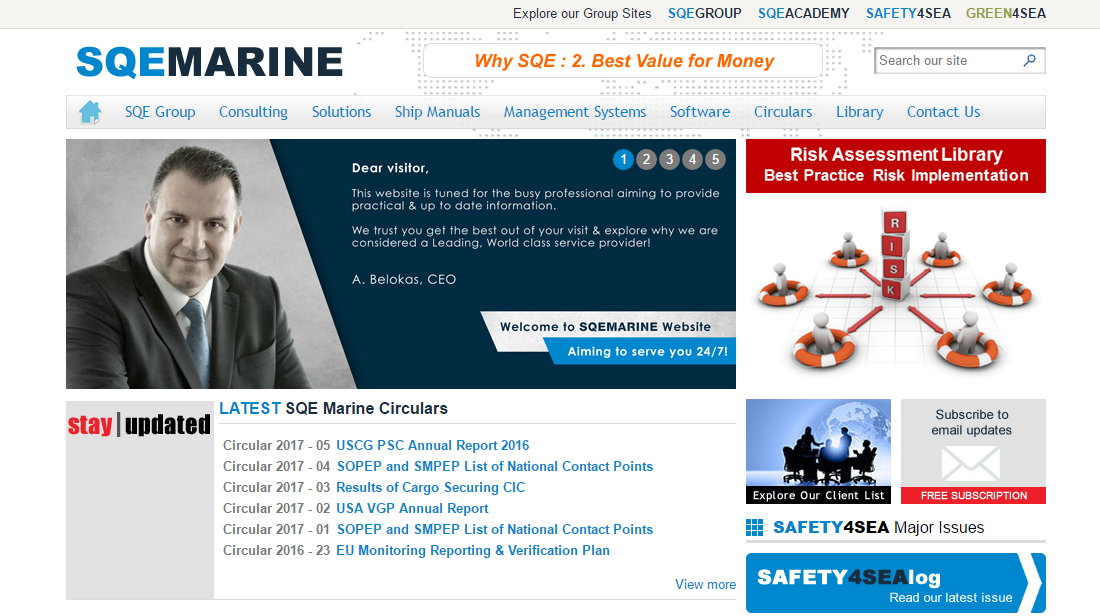Show slide 2 in the banner carousel
The width and height of the screenshot is (1100, 616).
(x=646, y=159)
